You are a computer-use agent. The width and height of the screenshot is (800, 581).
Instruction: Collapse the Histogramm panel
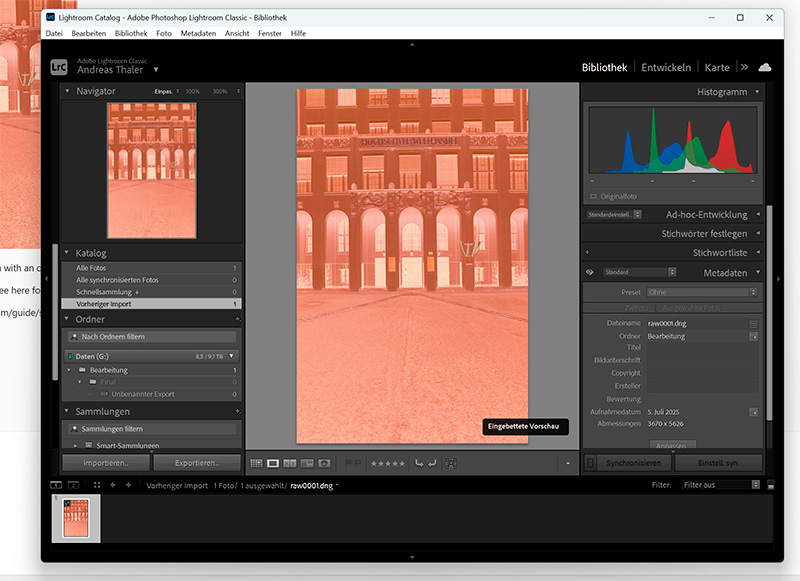757,92
